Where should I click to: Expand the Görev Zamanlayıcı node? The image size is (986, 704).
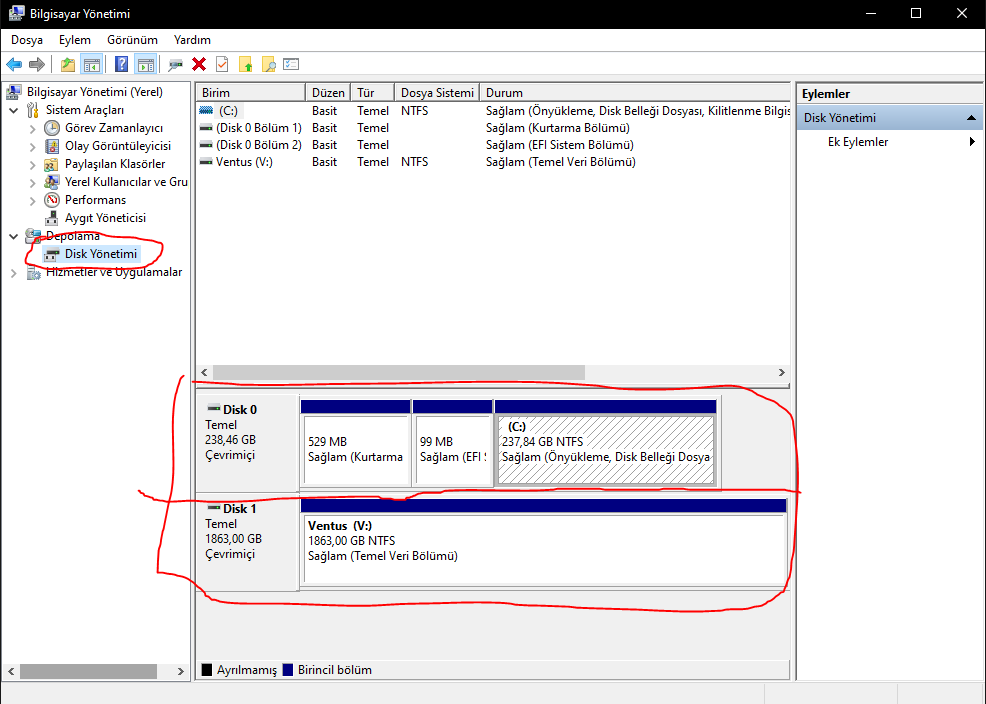pyautogui.click(x=32, y=129)
